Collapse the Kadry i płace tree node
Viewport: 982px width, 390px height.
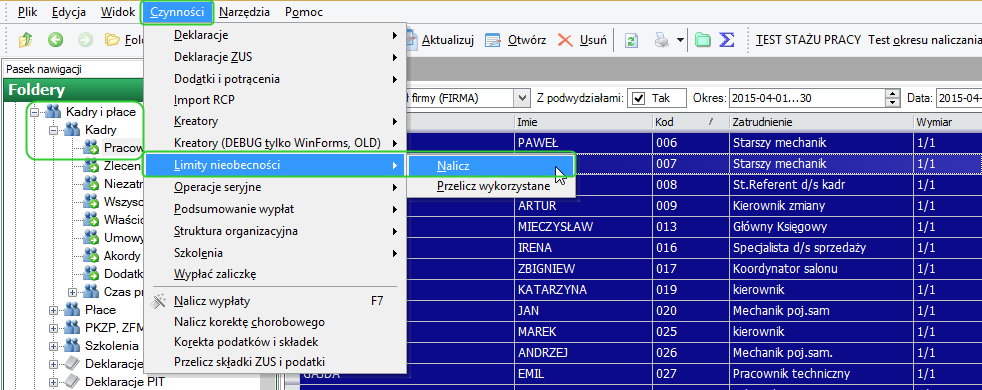pos(34,112)
